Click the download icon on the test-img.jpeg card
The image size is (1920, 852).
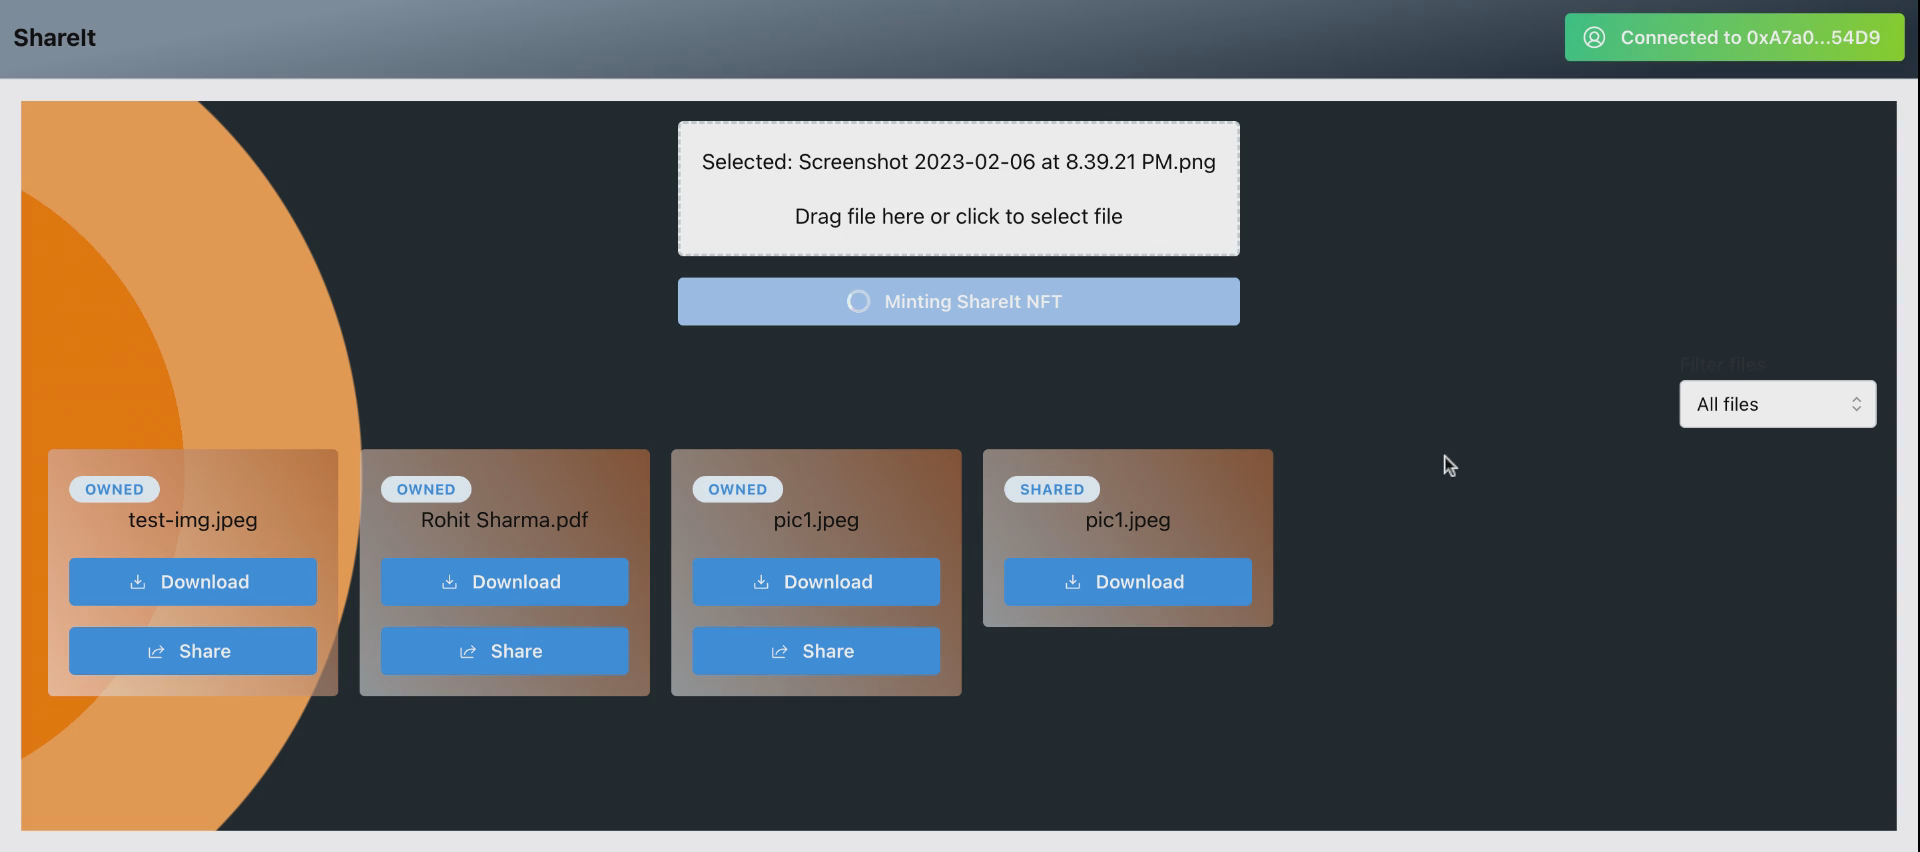(x=138, y=582)
